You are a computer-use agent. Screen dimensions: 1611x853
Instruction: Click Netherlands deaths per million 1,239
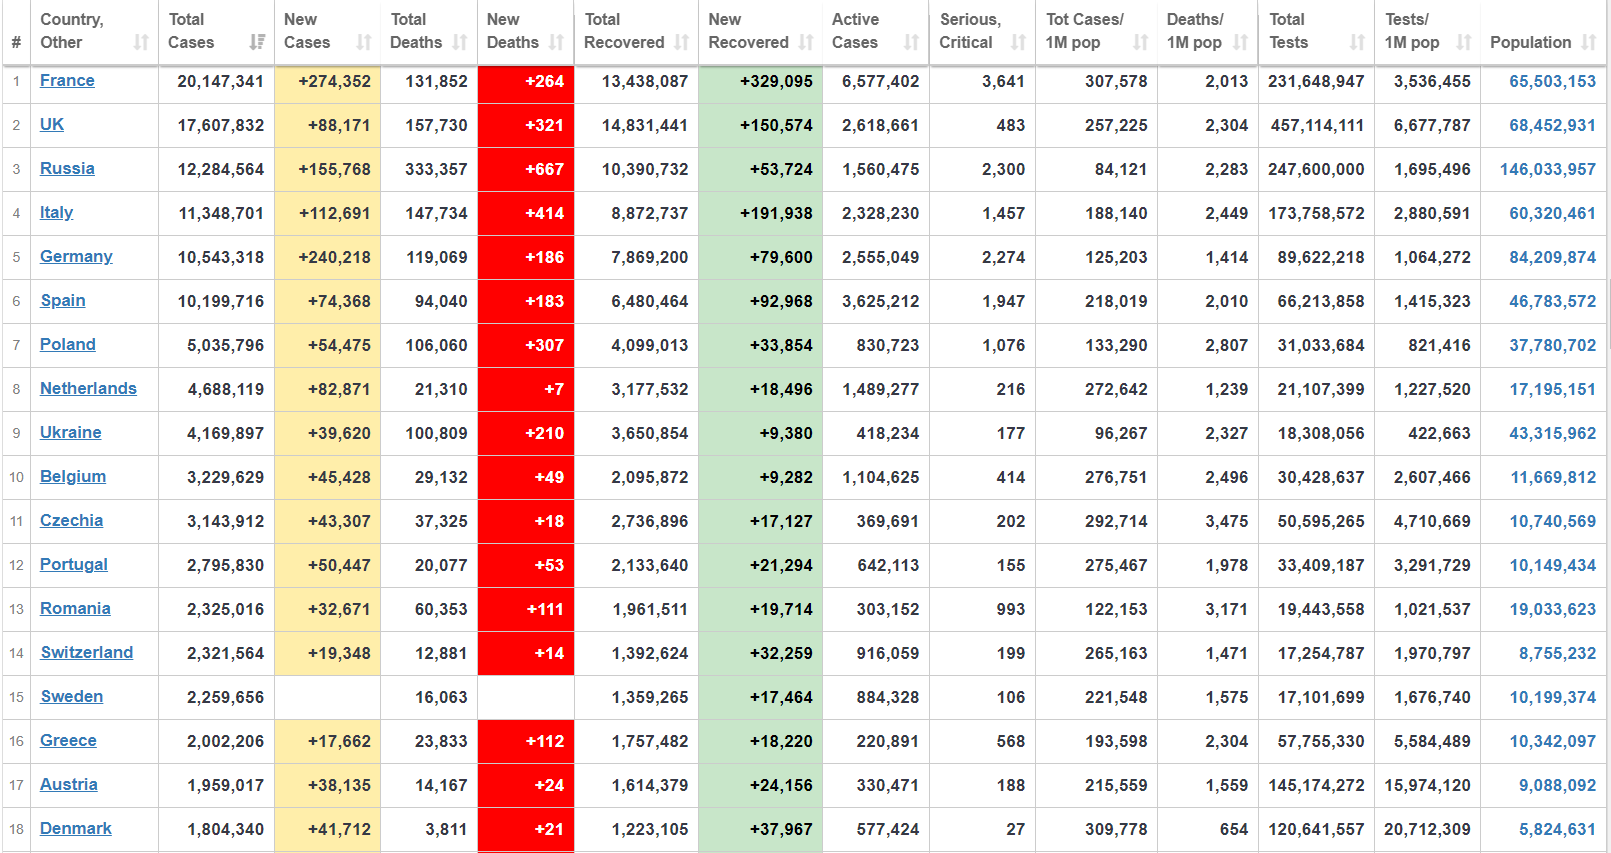1227,389
